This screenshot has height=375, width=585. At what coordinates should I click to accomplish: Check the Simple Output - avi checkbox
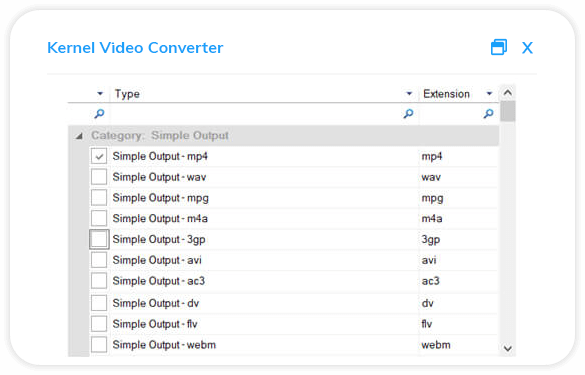[99, 260]
